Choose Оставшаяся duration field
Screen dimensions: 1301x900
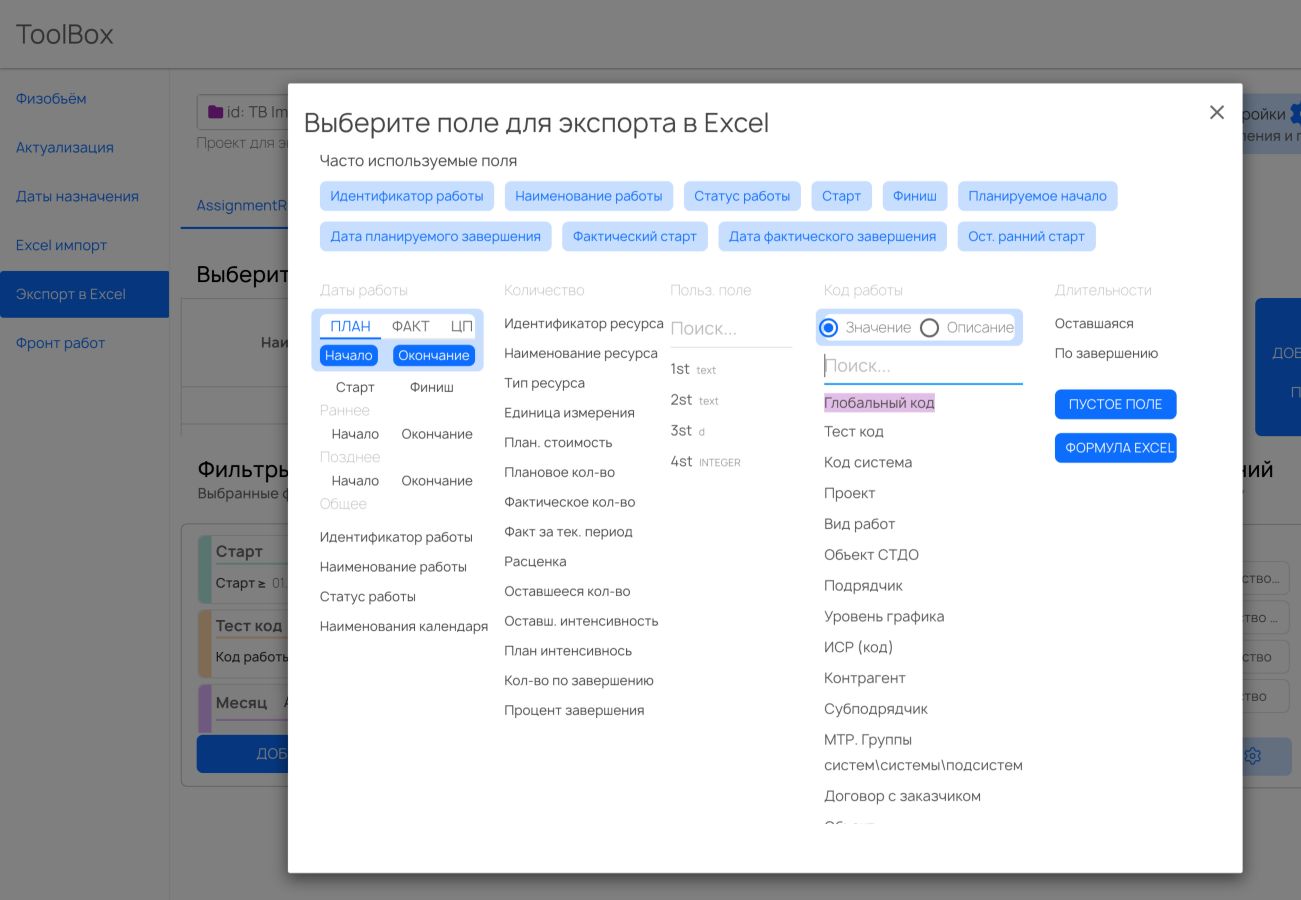[1094, 324]
